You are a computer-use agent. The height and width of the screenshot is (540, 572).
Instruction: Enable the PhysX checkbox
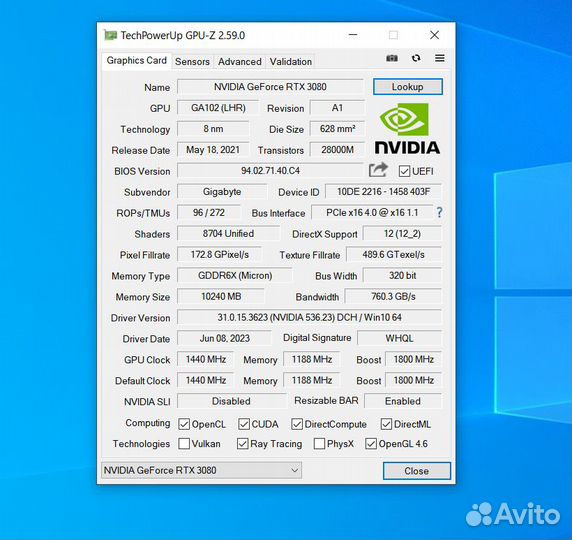click(x=319, y=444)
